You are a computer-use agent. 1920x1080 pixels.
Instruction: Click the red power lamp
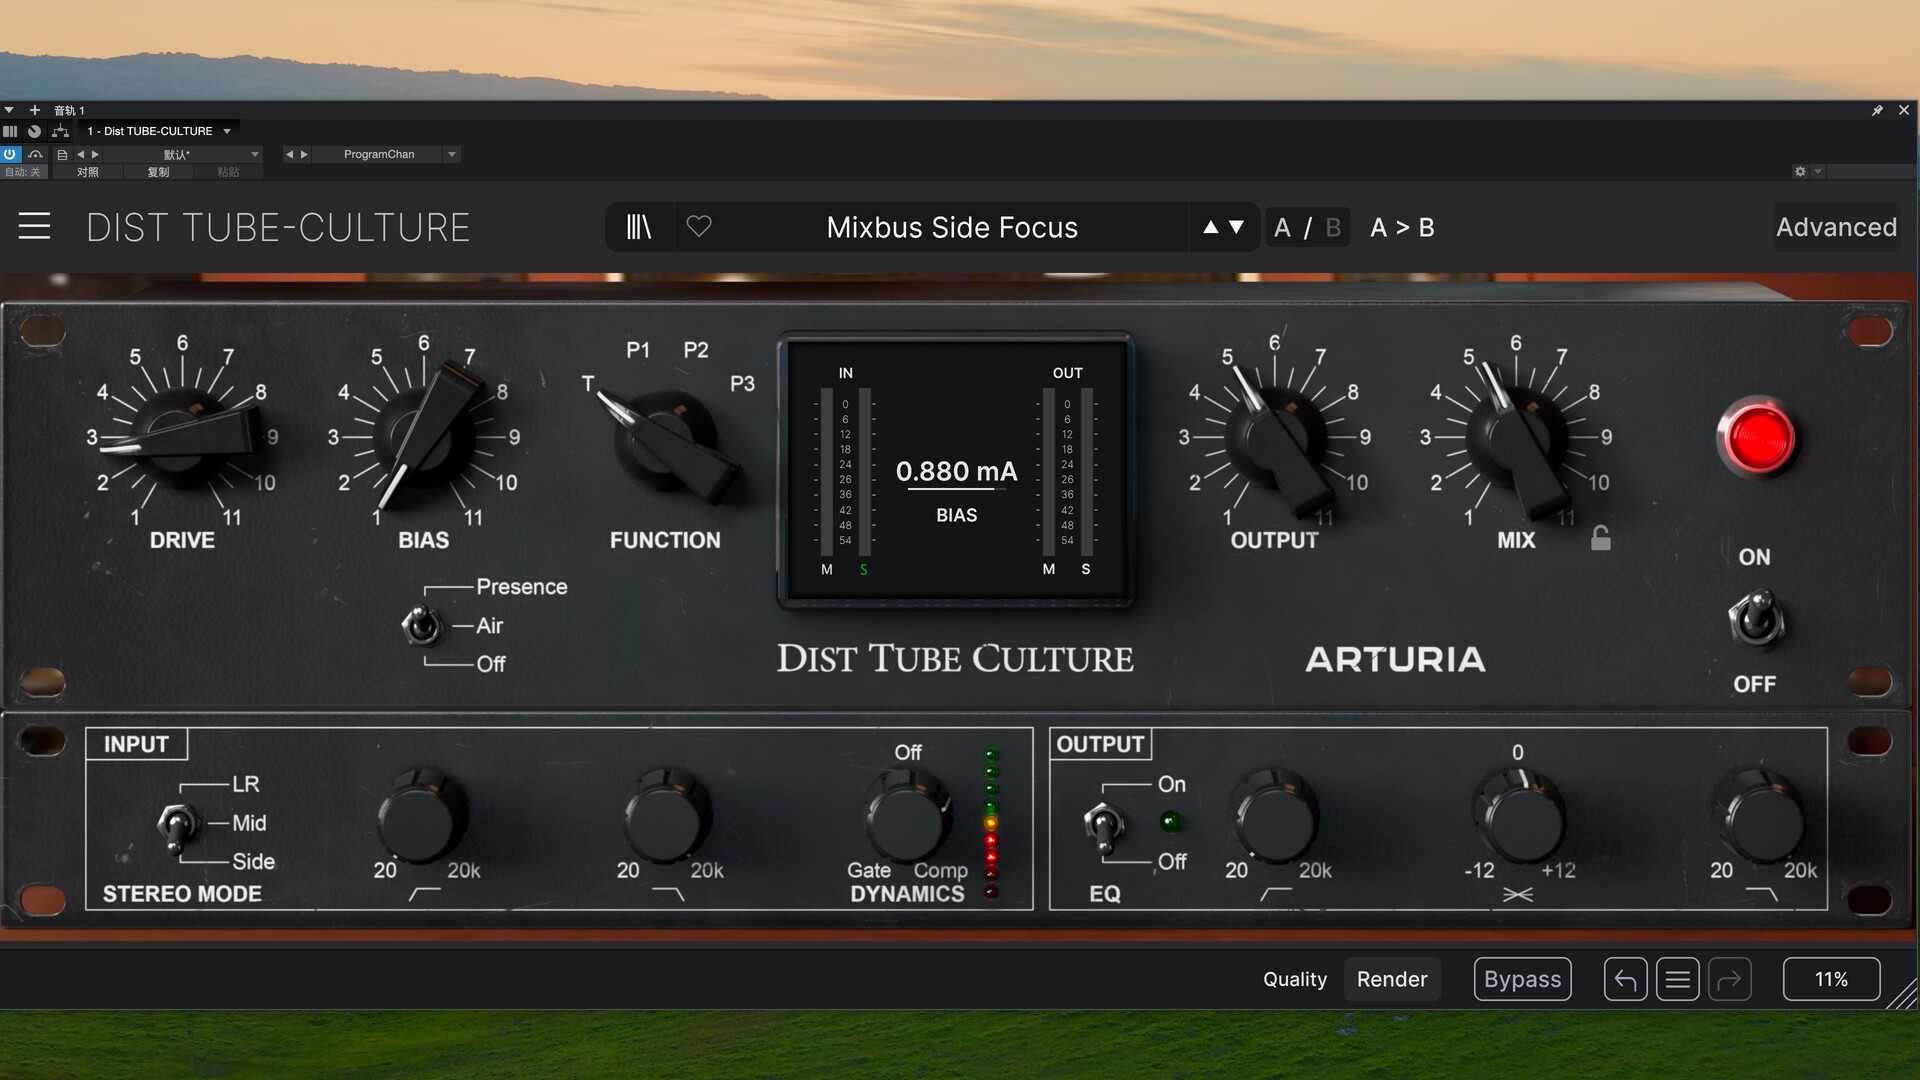1756,439
